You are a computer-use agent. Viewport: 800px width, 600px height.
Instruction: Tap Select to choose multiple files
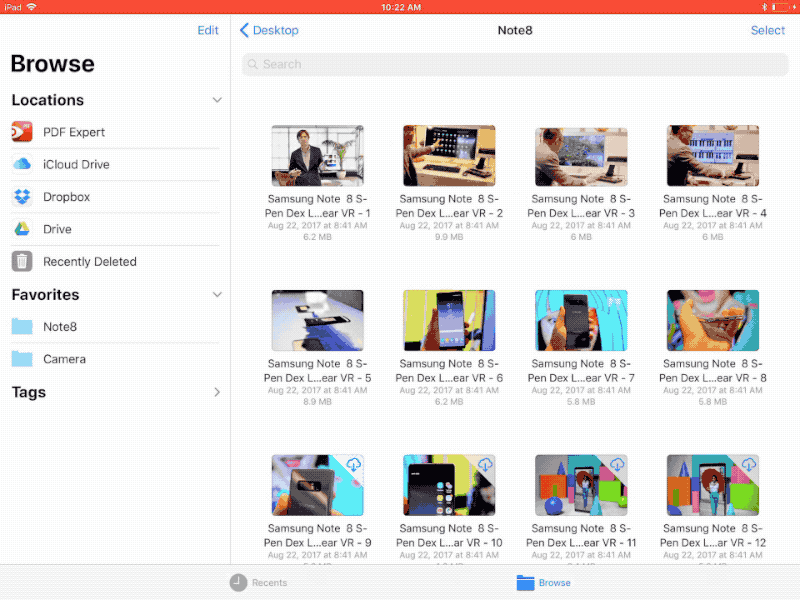coord(768,30)
